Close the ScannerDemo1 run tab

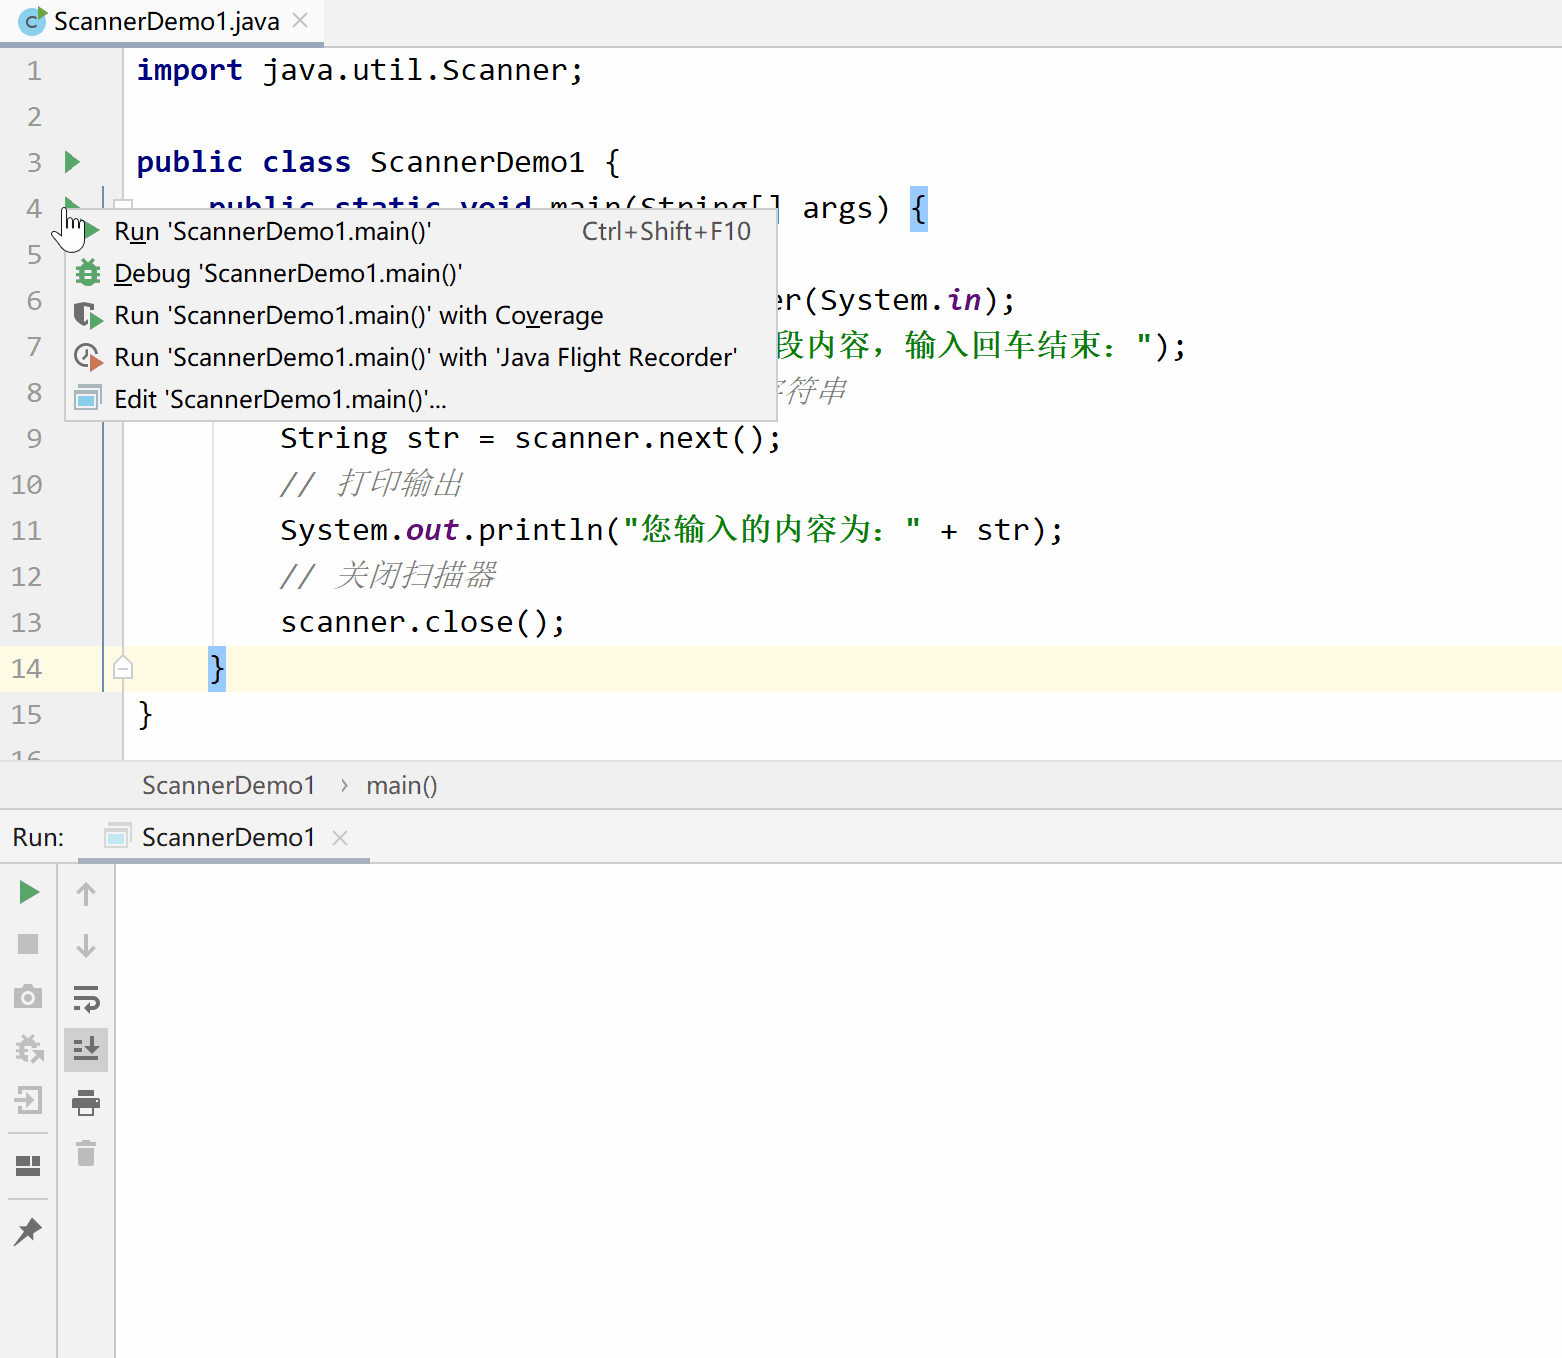tap(340, 838)
